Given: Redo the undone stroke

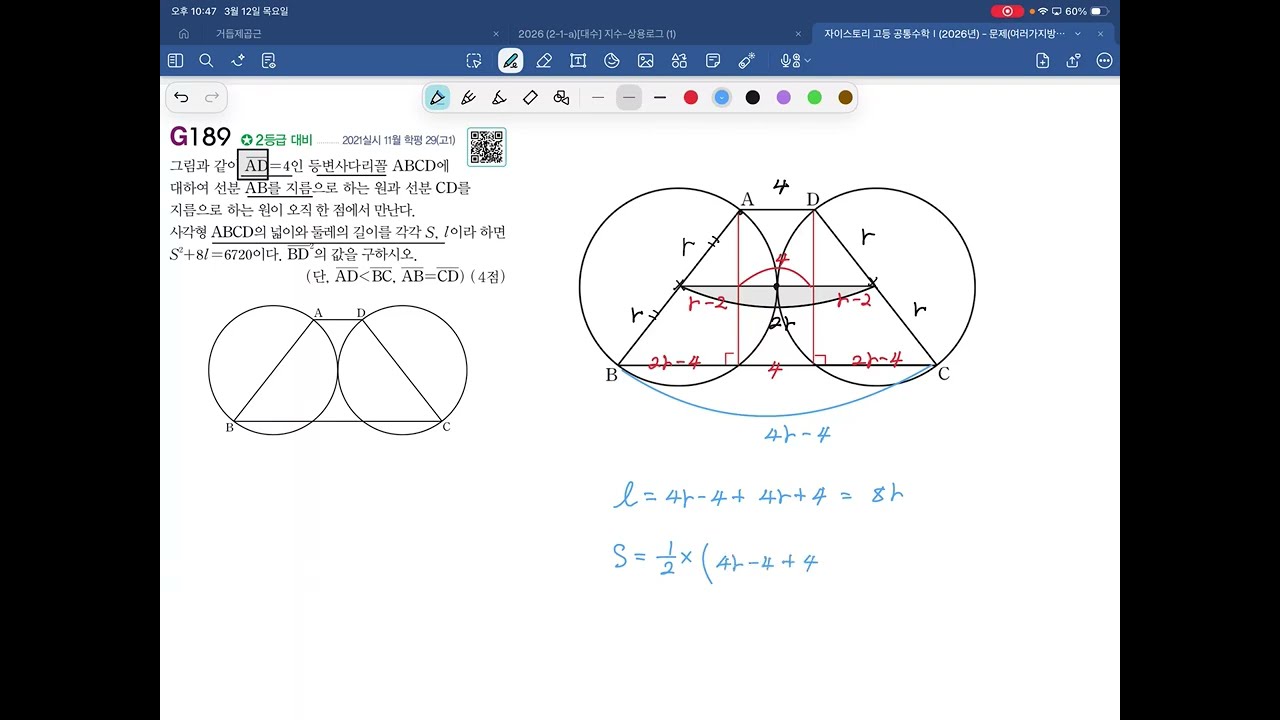Looking at the screenshot, I should (212, 97).
